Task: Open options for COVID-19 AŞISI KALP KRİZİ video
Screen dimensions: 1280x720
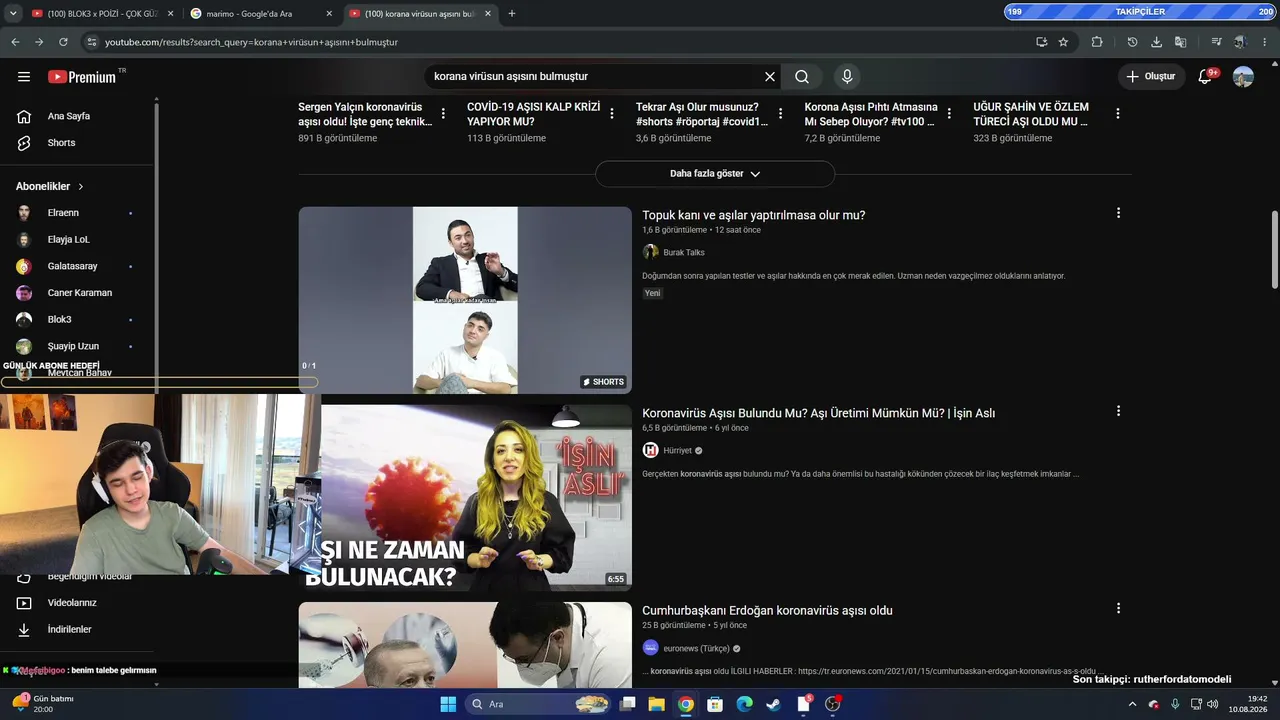Action: 612,114
